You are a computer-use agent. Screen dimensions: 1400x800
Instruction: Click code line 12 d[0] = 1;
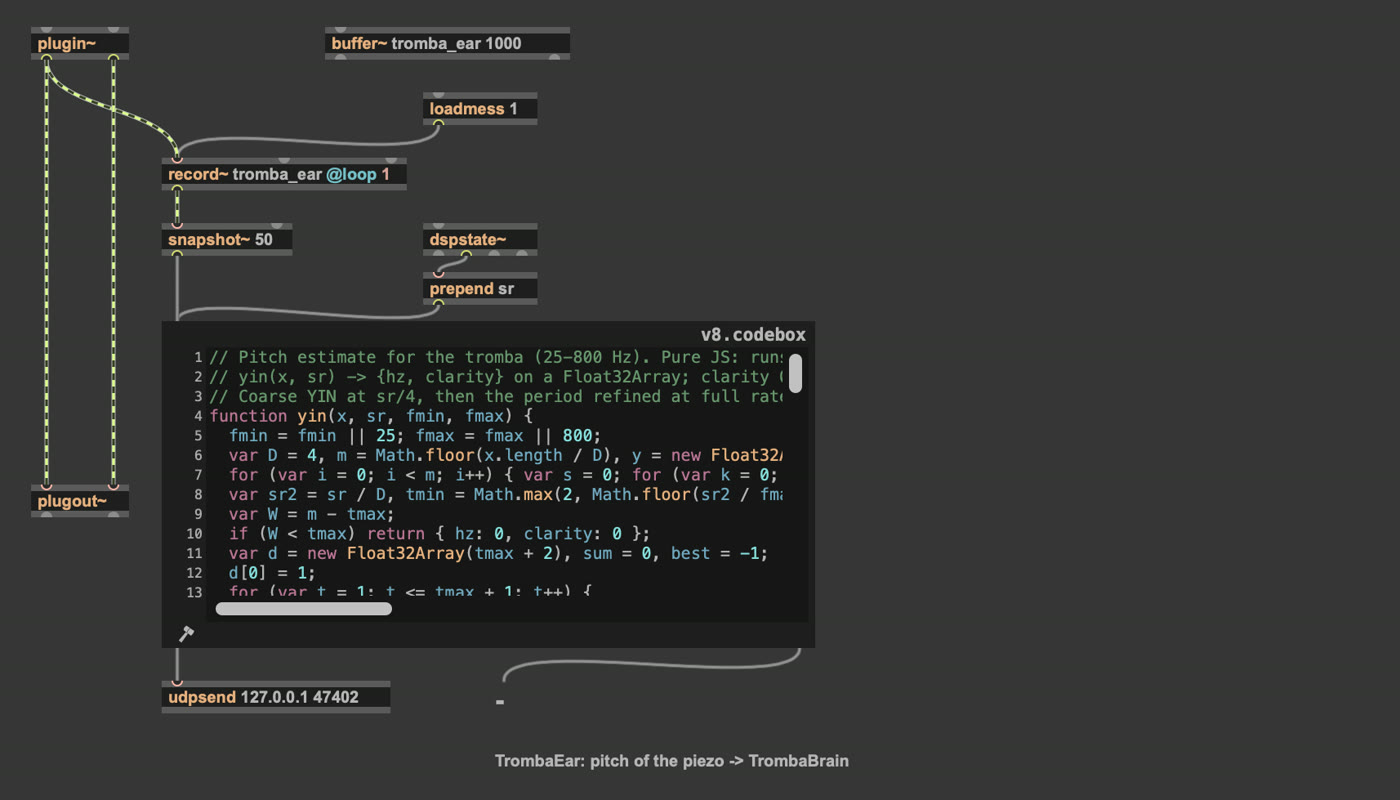coord(272,572)
